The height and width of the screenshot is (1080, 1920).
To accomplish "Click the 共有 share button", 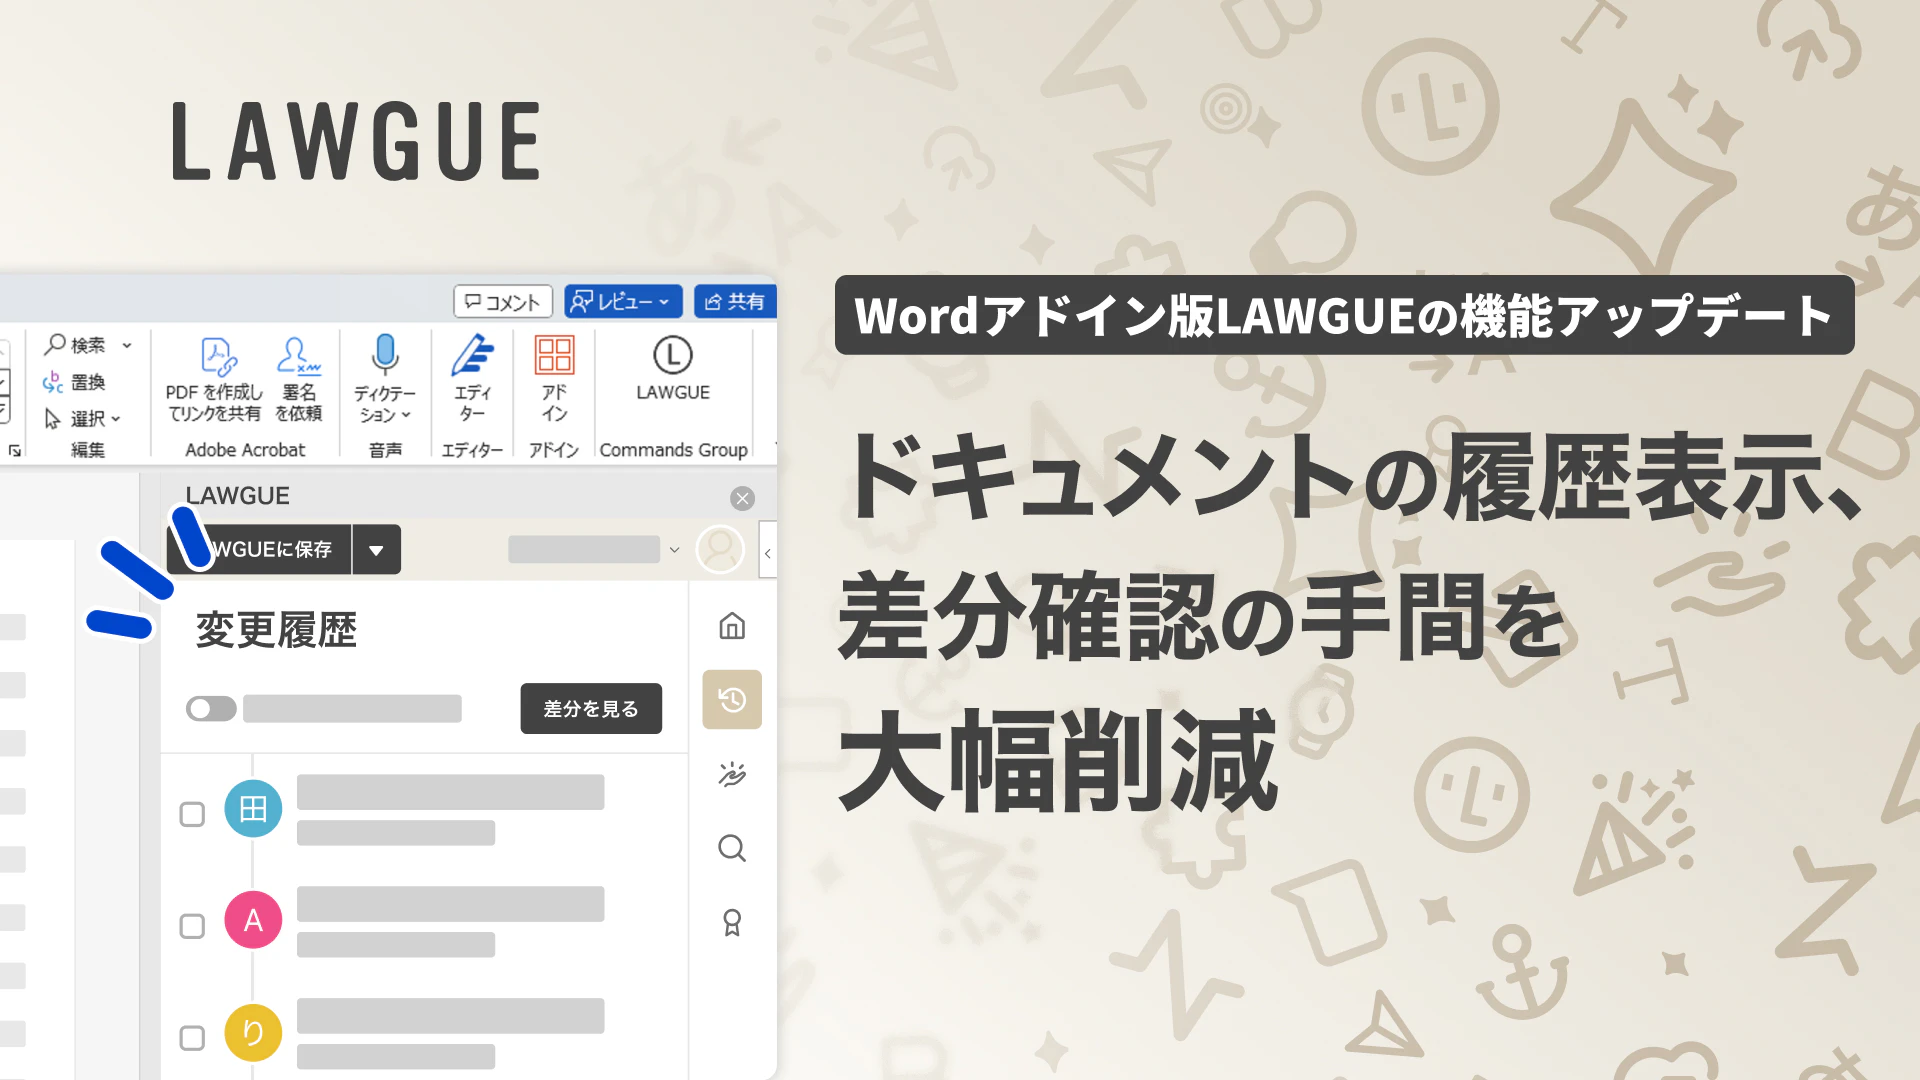I will pyautogui.click(x=735, y=302).
